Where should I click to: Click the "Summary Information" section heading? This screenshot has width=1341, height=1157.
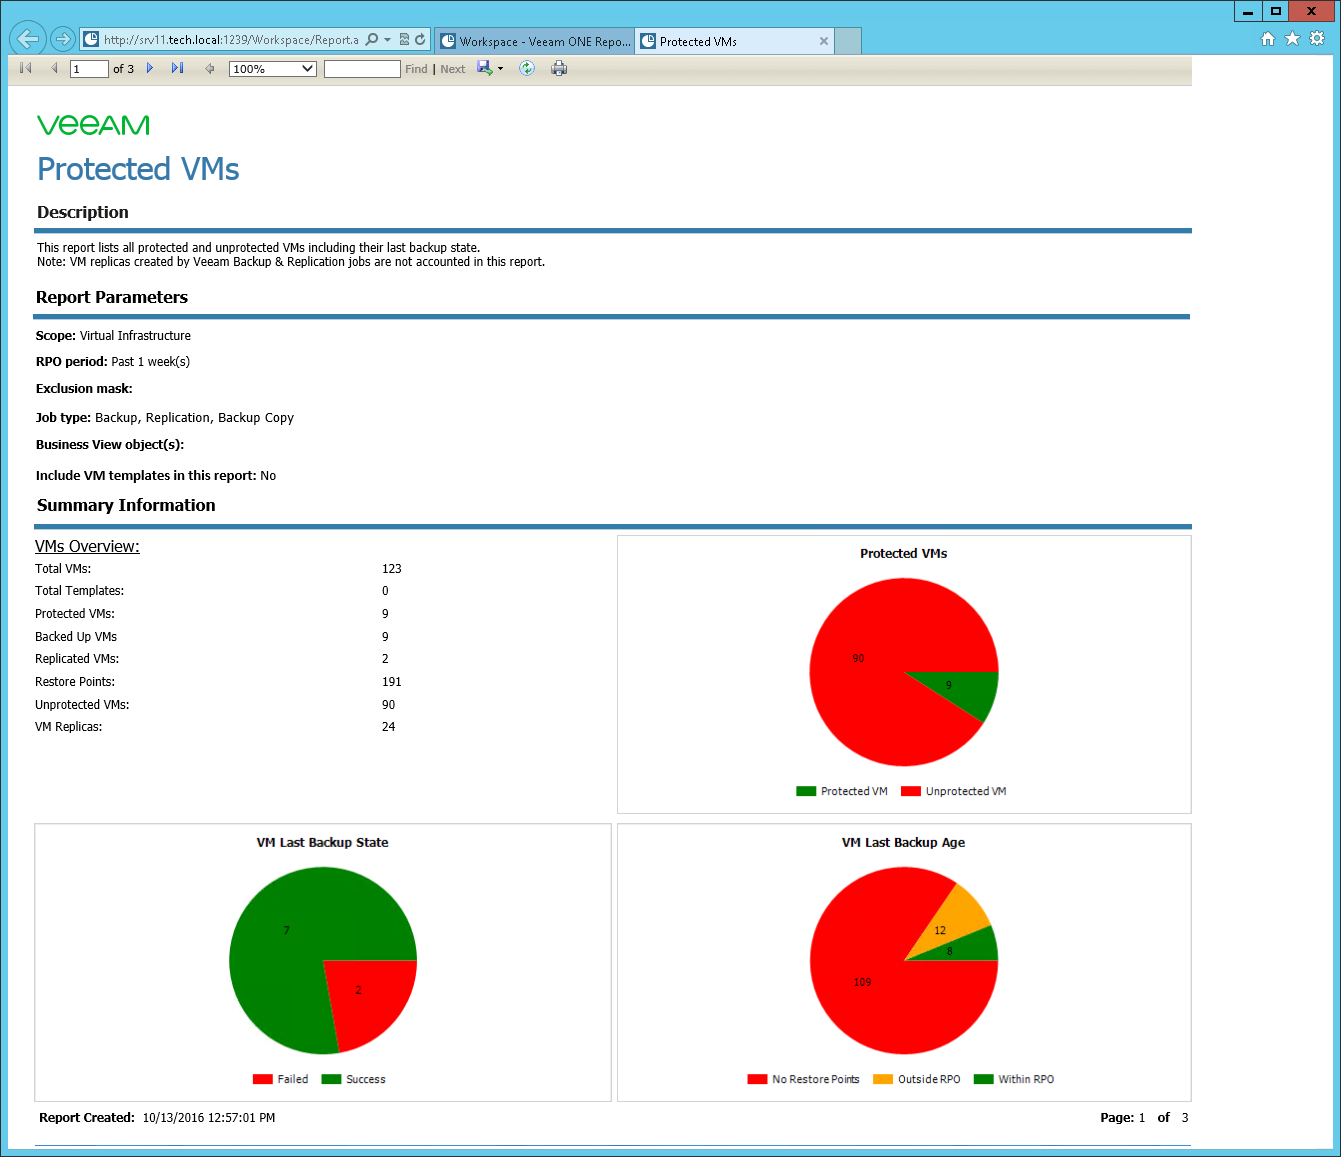(126, 505)
